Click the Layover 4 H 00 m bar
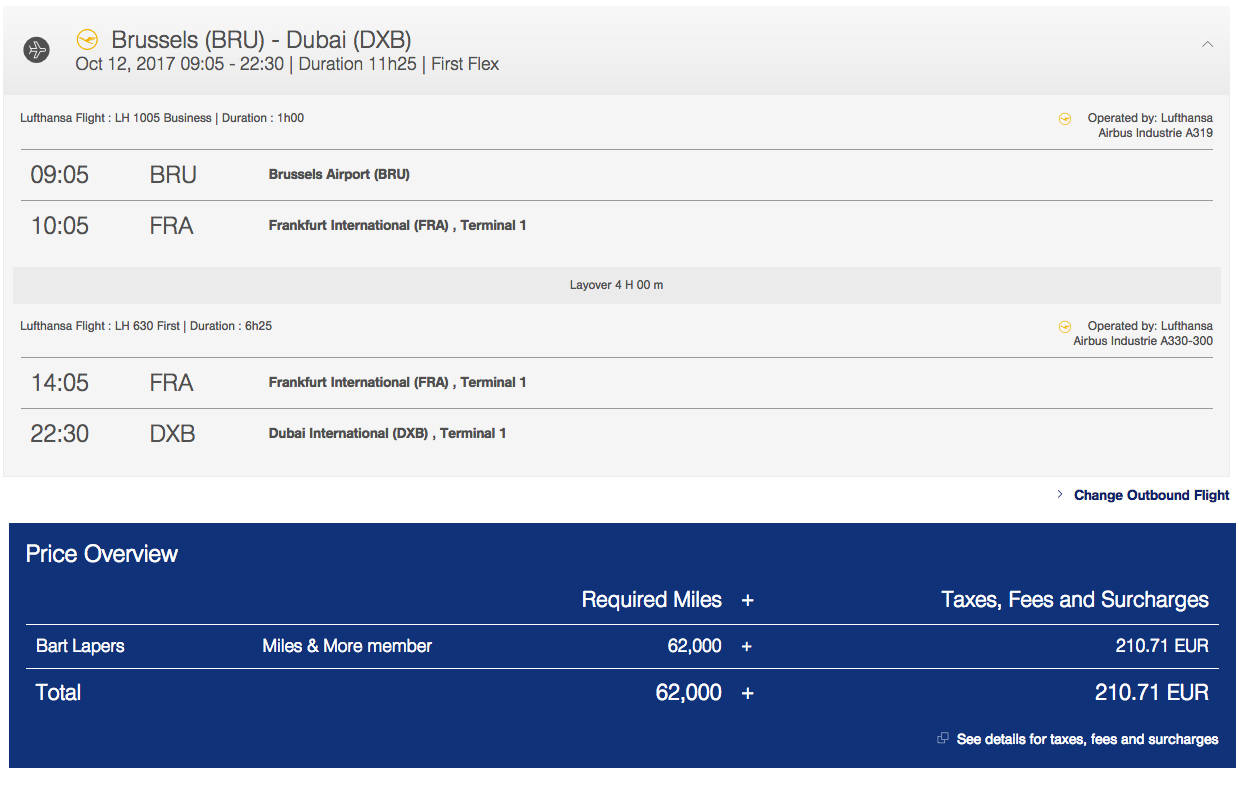 click(x=616, y=285)
